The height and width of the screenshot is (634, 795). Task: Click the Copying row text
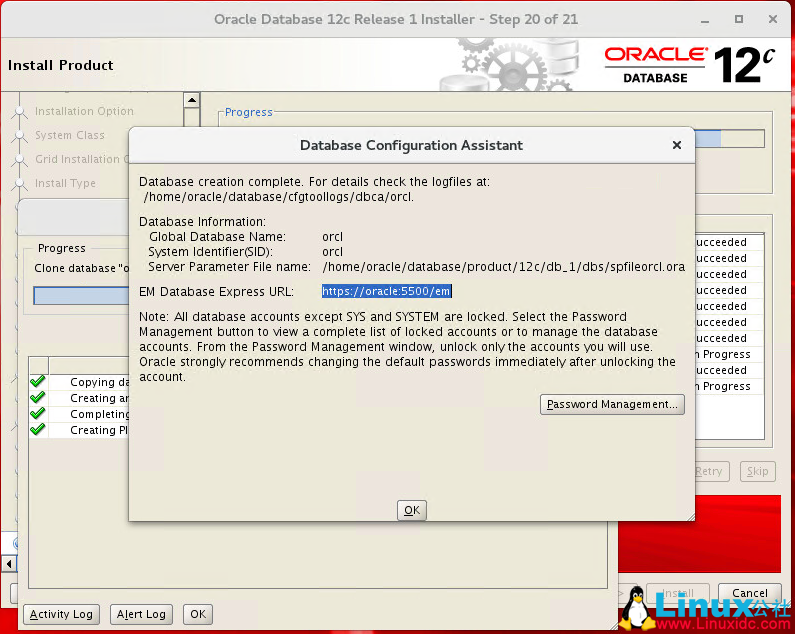[x=99, y=382]
